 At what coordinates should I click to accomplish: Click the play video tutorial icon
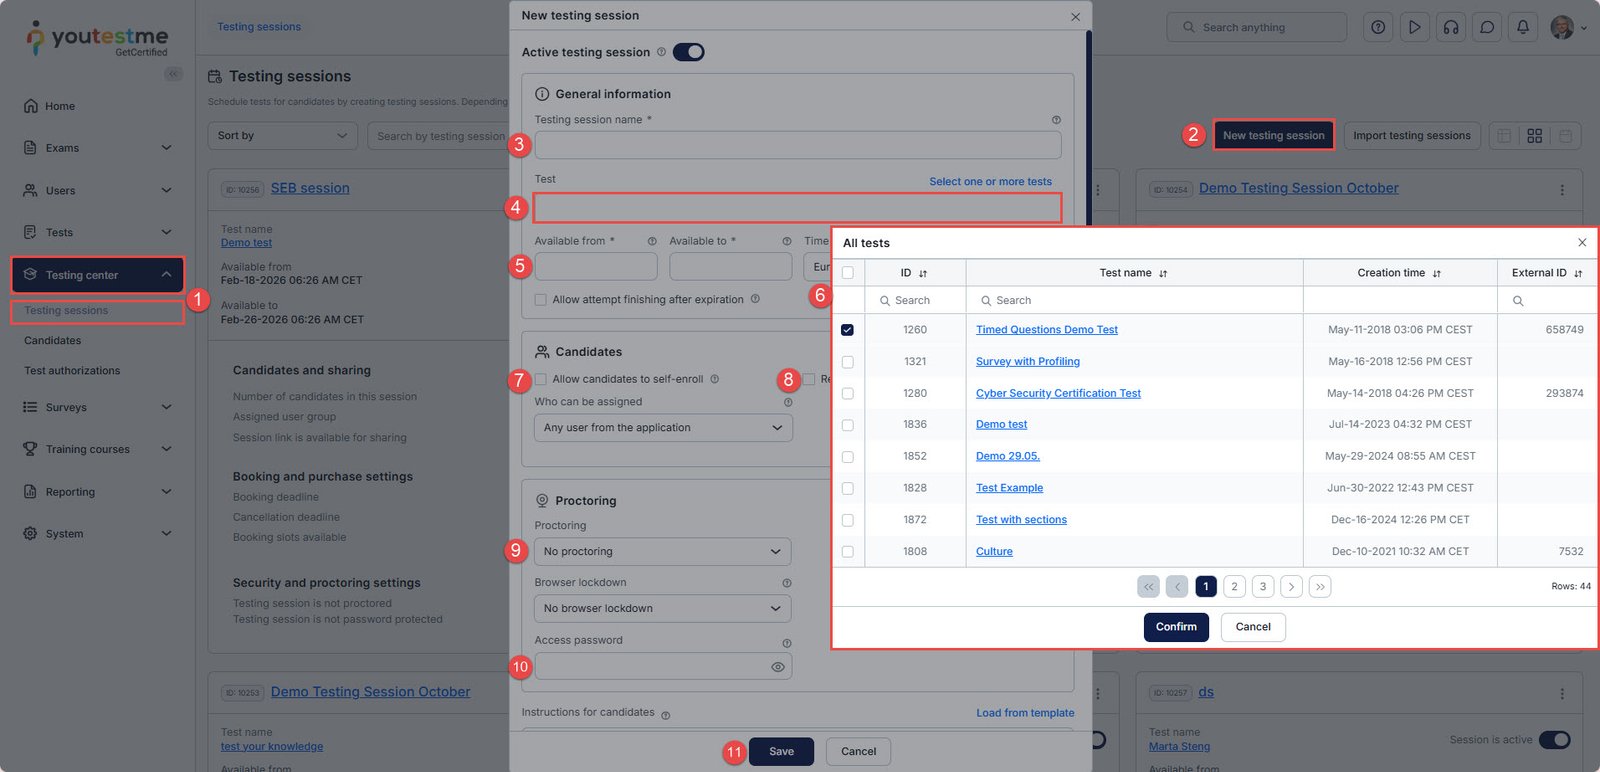click(1414, 28)
